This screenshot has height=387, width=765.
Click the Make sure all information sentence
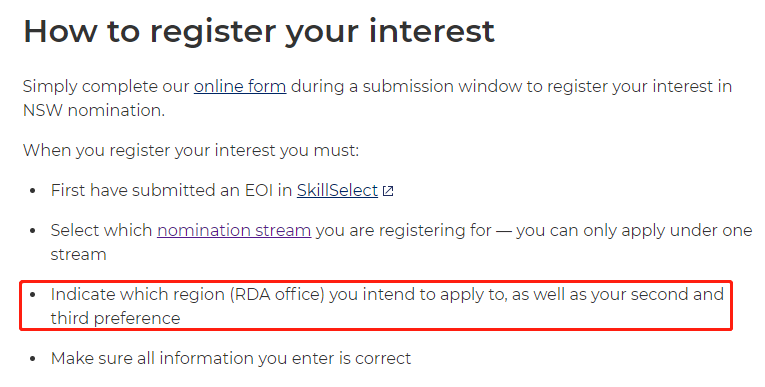(x=231, y=359)
